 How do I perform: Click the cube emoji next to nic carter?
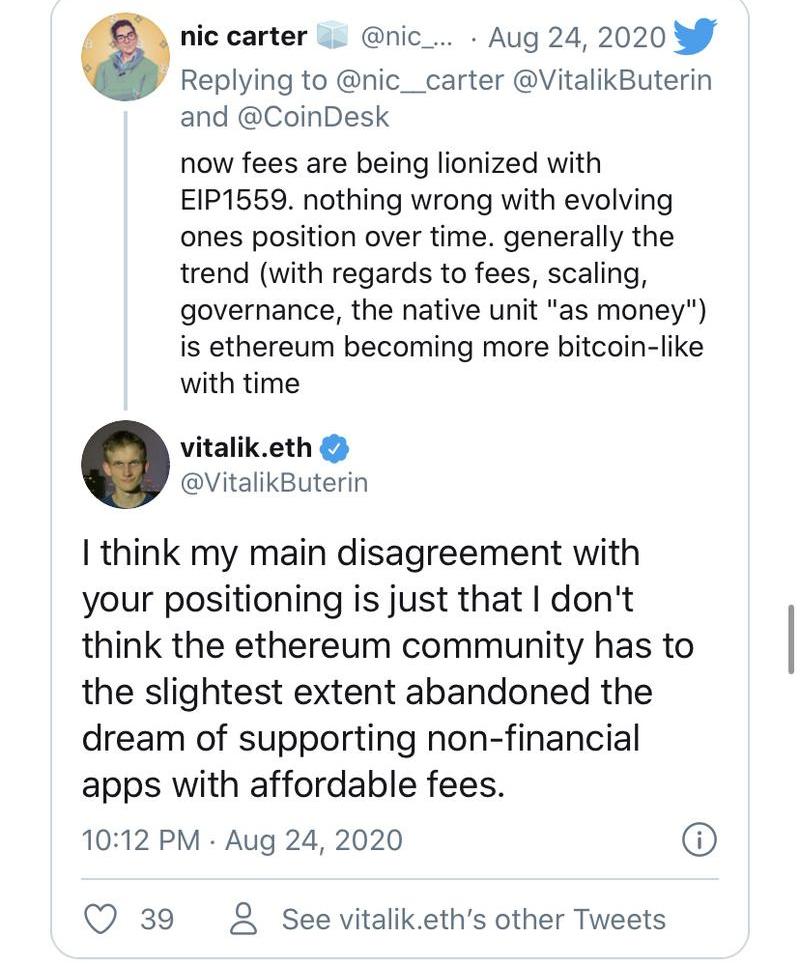tap(332, 36)
